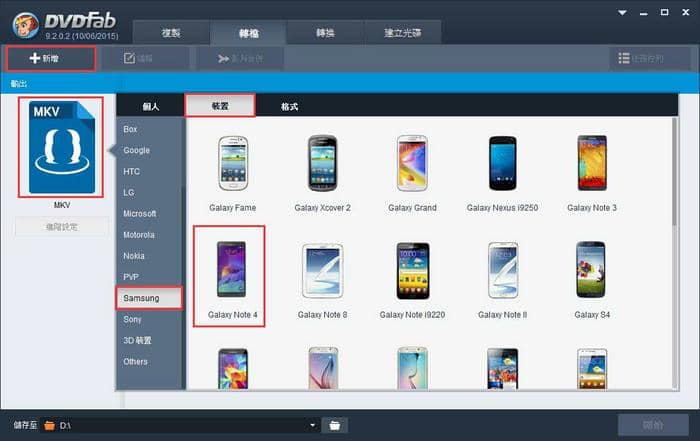Image resolution: width=700 pixels, height=441 pixels.
Task: Switch to the creator module tab
Action: [x=403, y=33]
